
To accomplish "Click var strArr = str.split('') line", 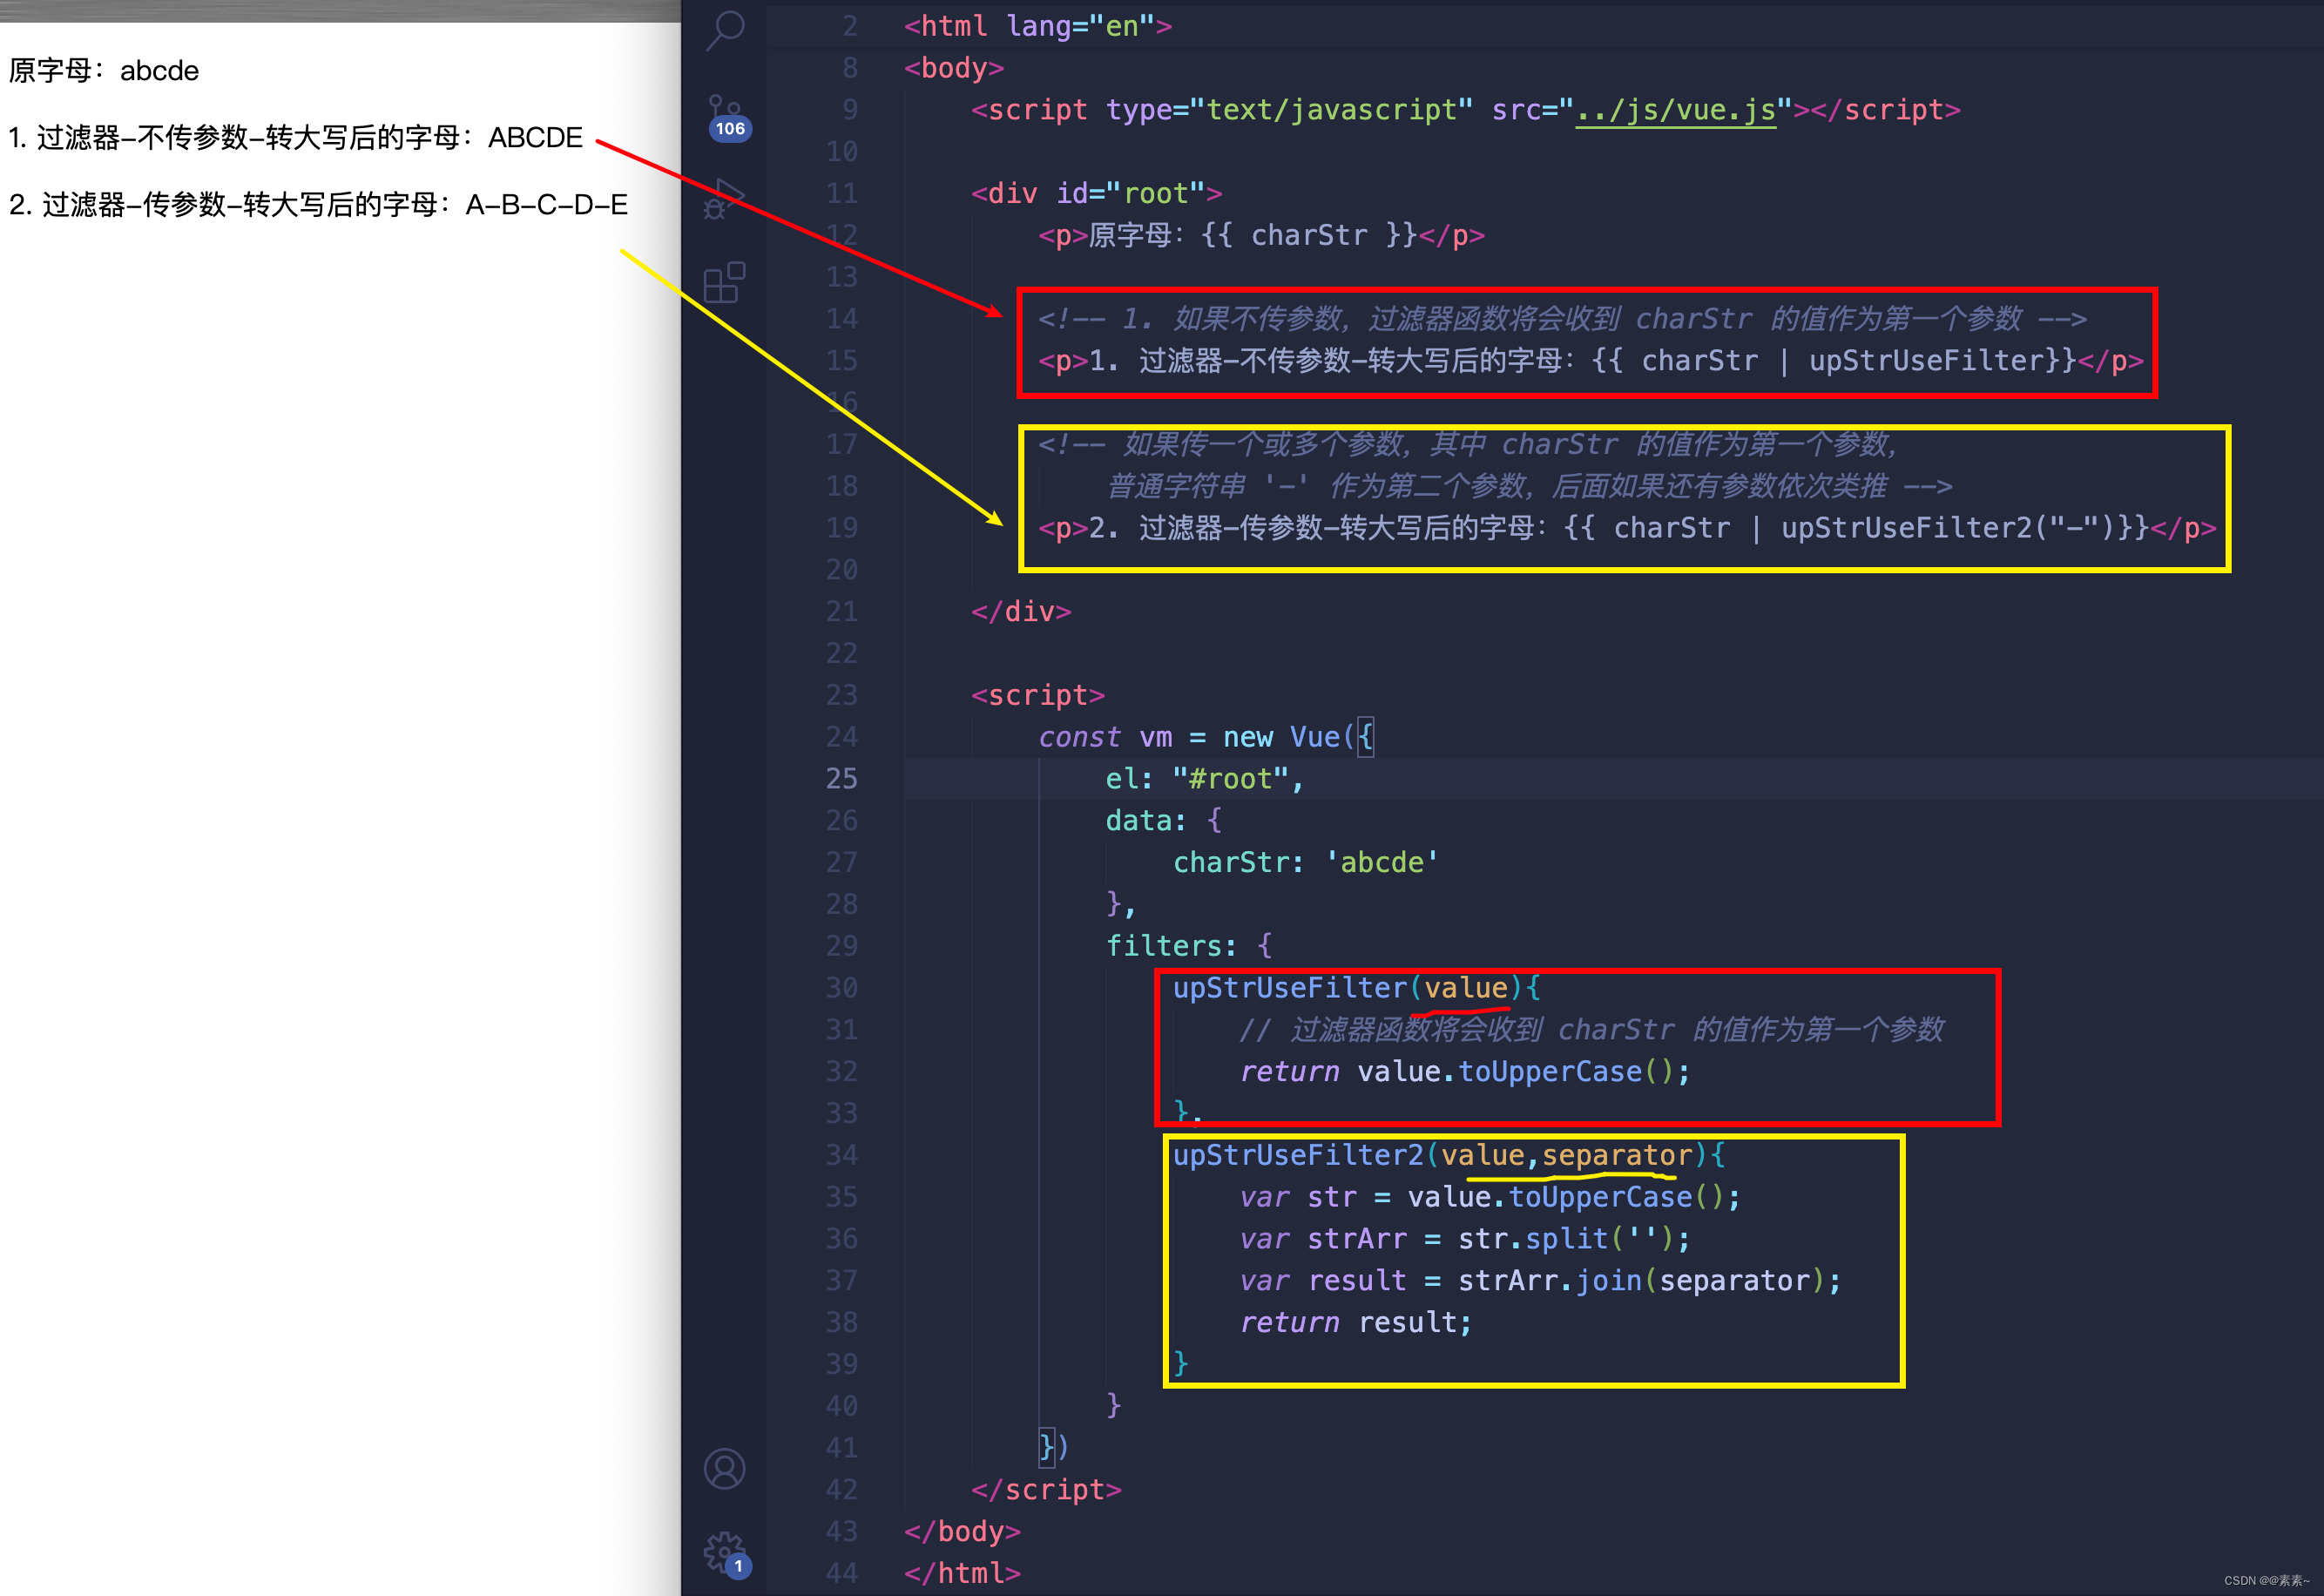I will tap(1465, 1239).
